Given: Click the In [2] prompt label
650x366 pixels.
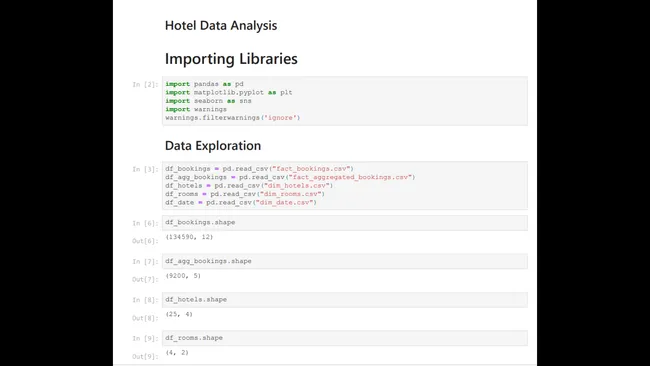Looking at the screenshot, I should coord(145,85).
